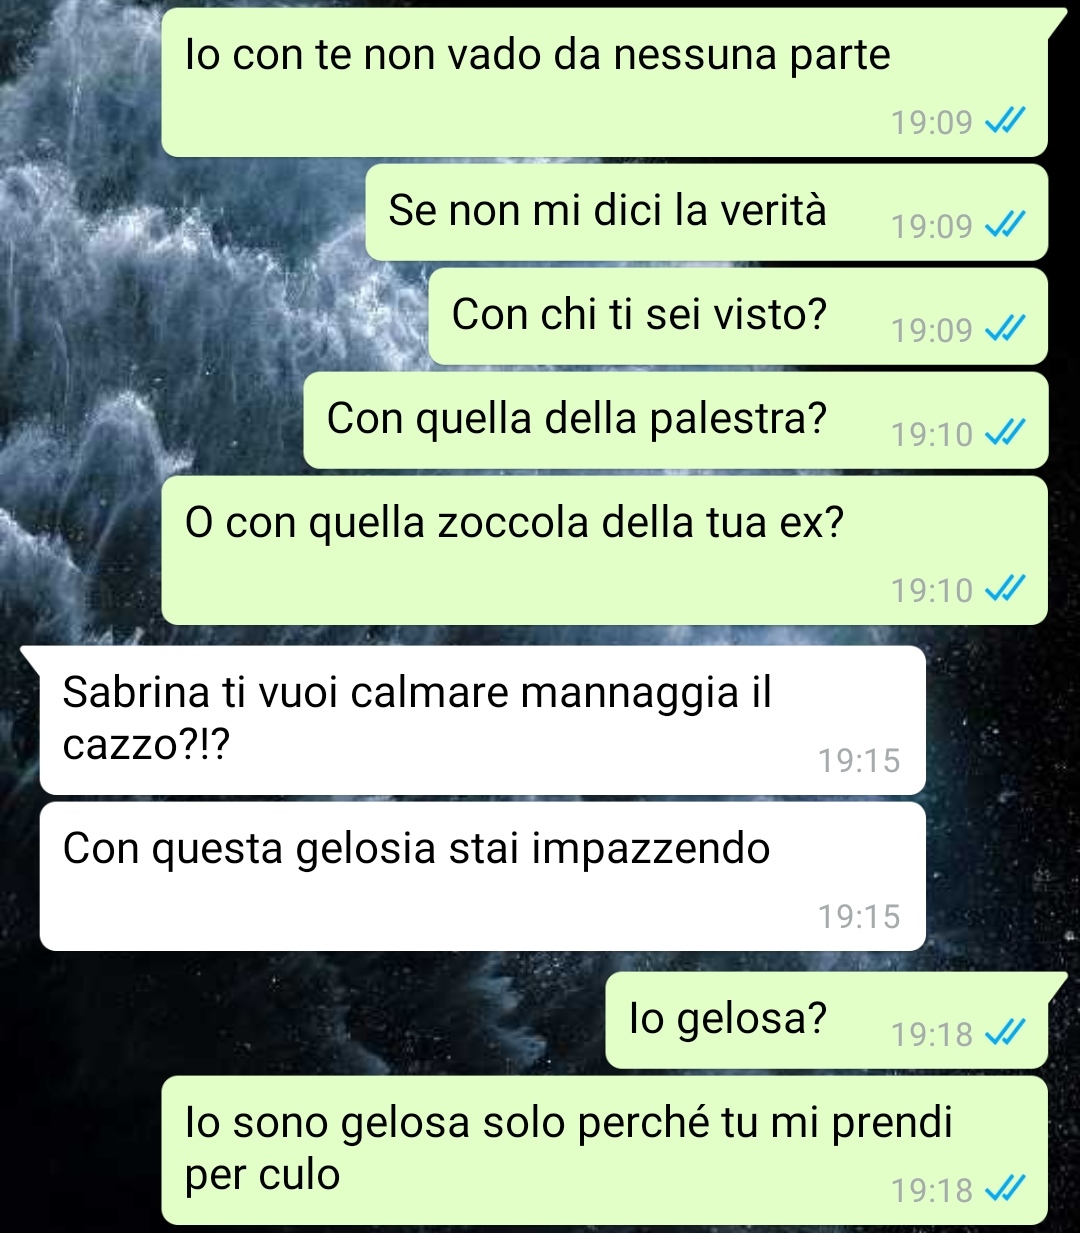Click double check on 'Con chi ti sei visto?'
1080x1233 pixels.
coord(1005,330)
